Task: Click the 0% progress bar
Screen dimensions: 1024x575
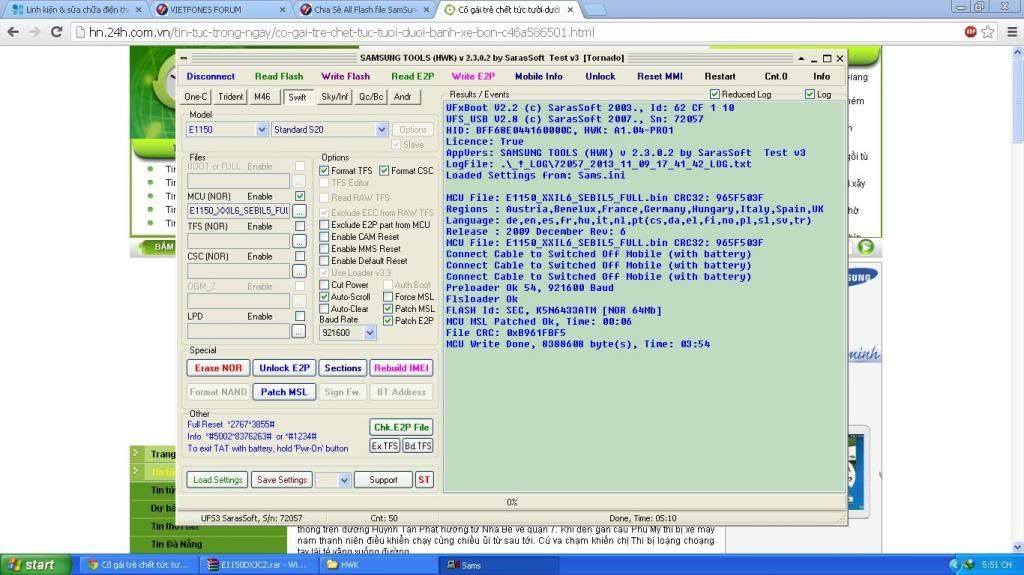Action: pyautogui.click(x=512, y=502)
